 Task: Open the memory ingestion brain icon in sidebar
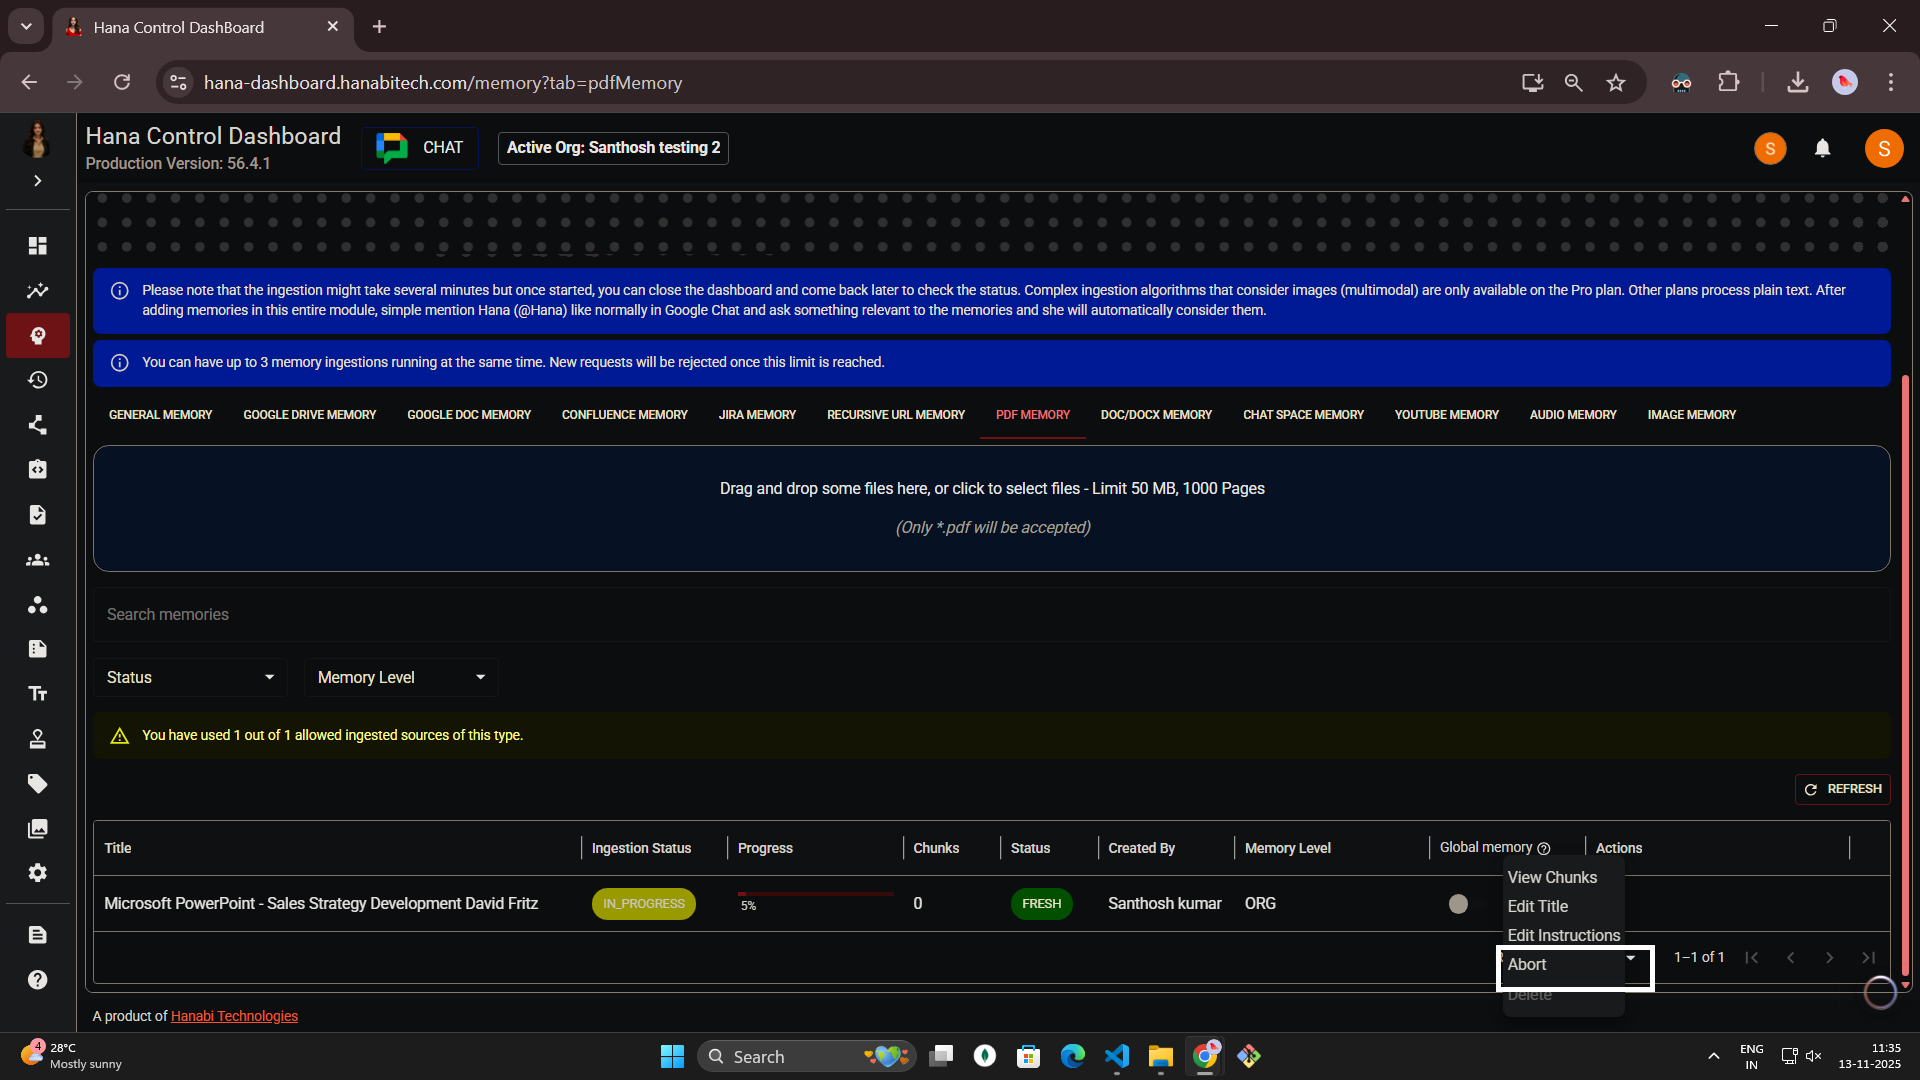[37, 336]
